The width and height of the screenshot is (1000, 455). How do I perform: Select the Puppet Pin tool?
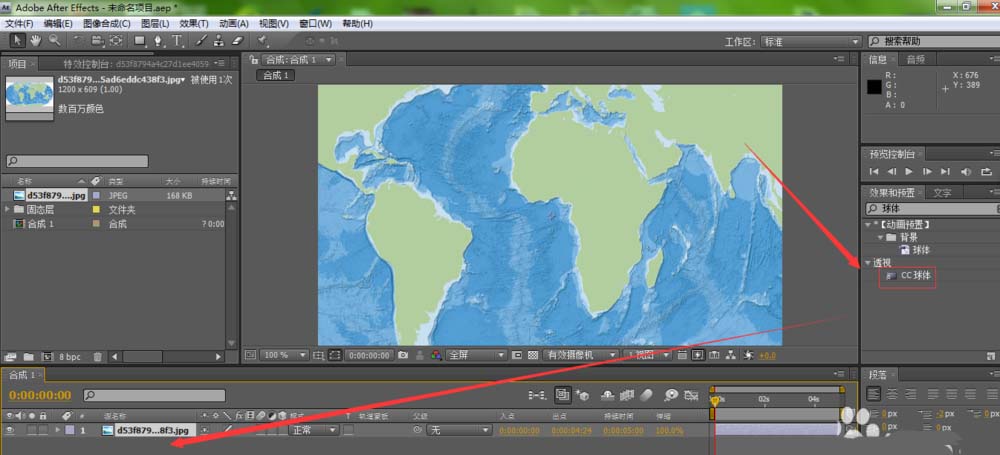(x=263, y=40)
